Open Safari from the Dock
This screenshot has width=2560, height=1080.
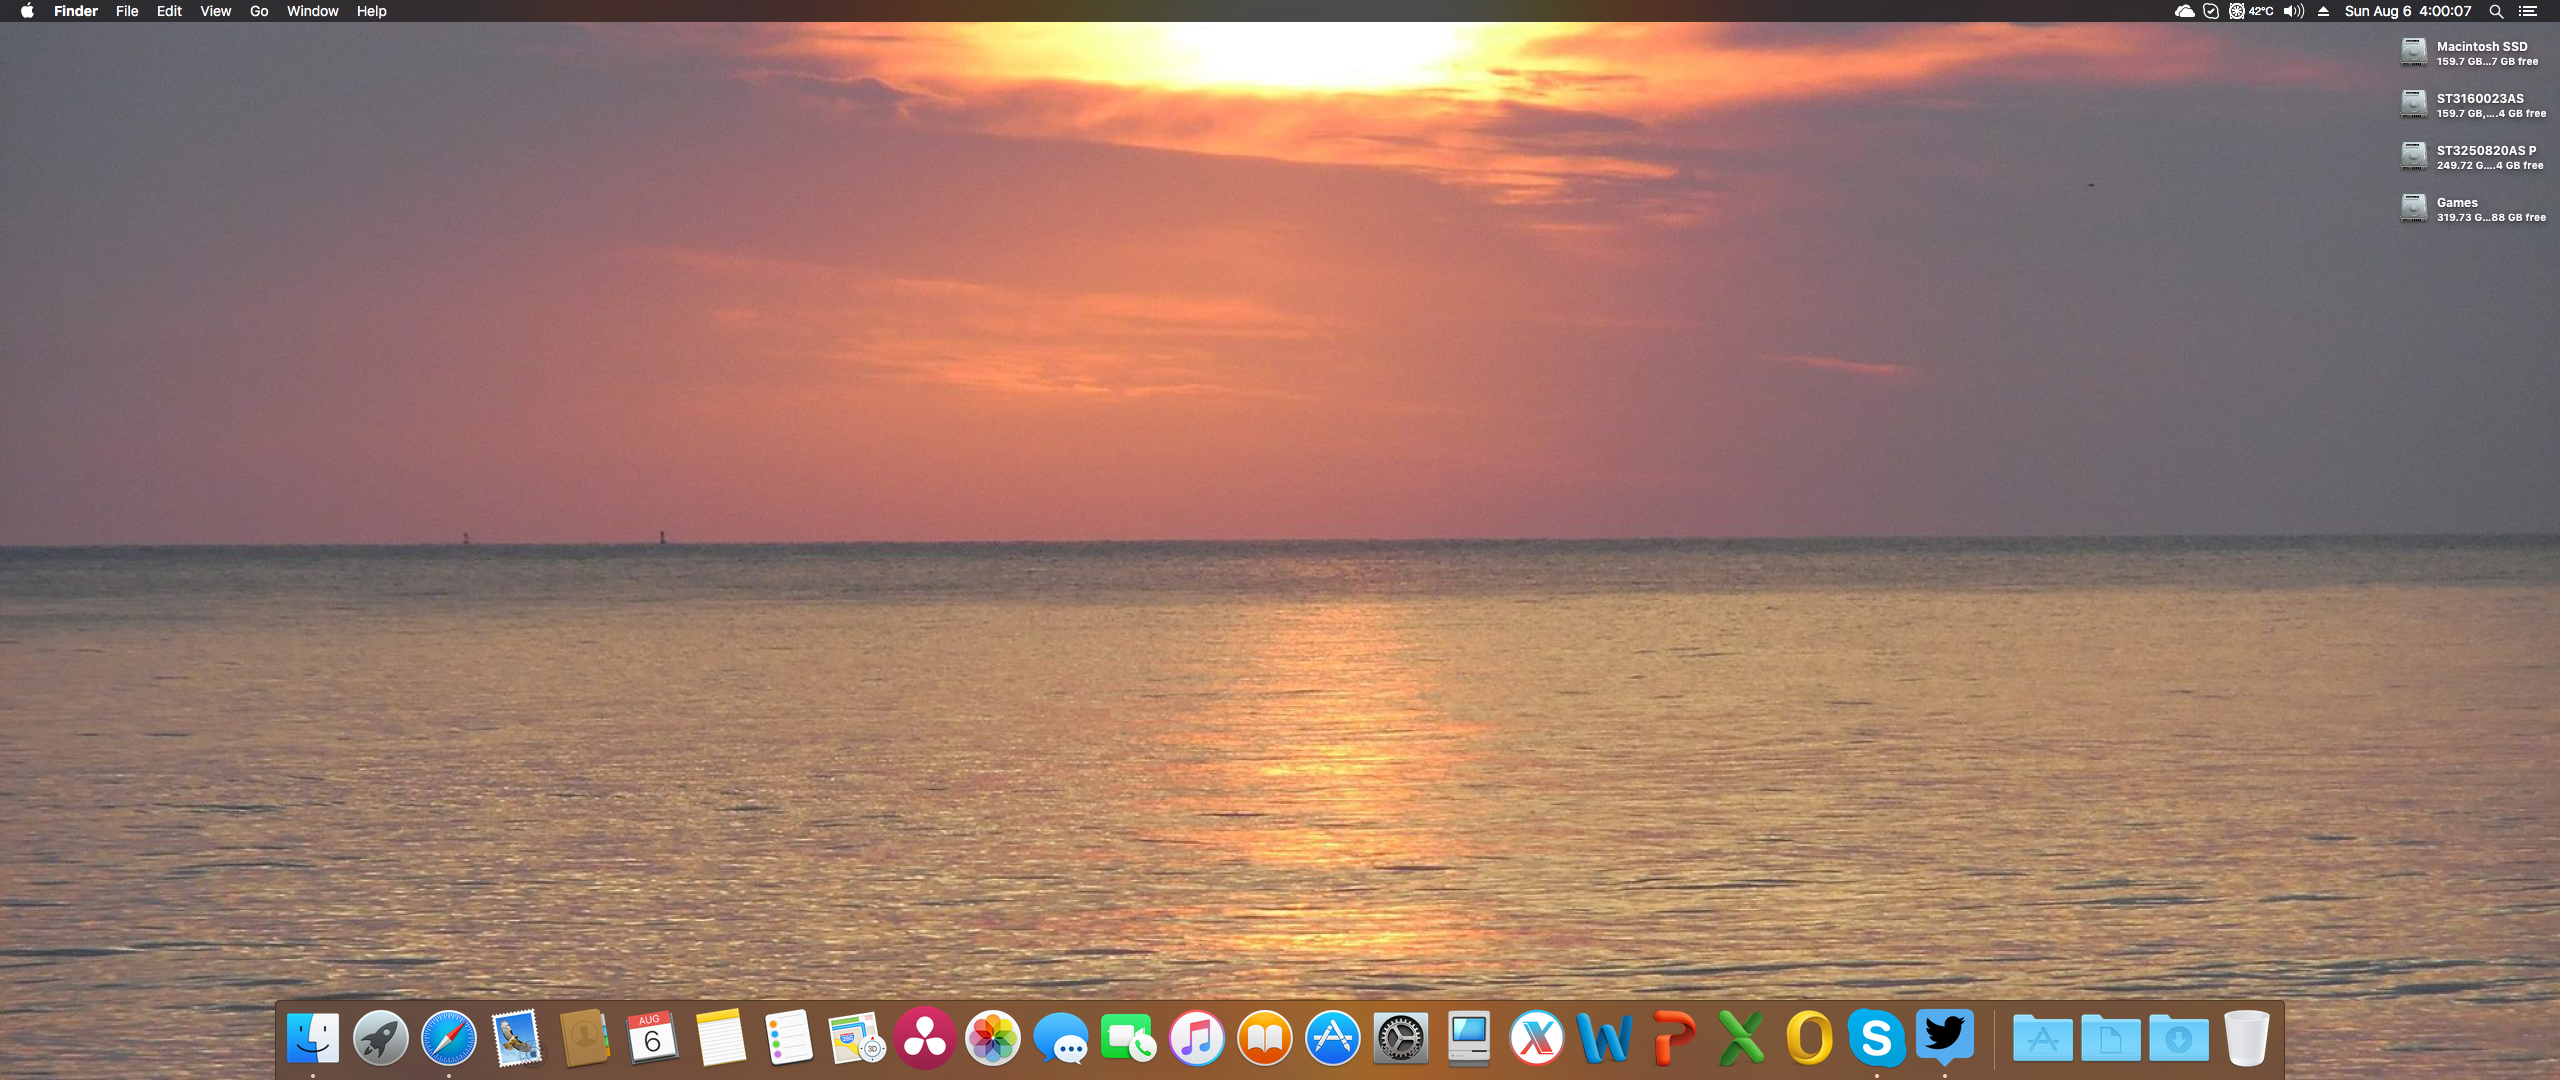(448, 1038)
